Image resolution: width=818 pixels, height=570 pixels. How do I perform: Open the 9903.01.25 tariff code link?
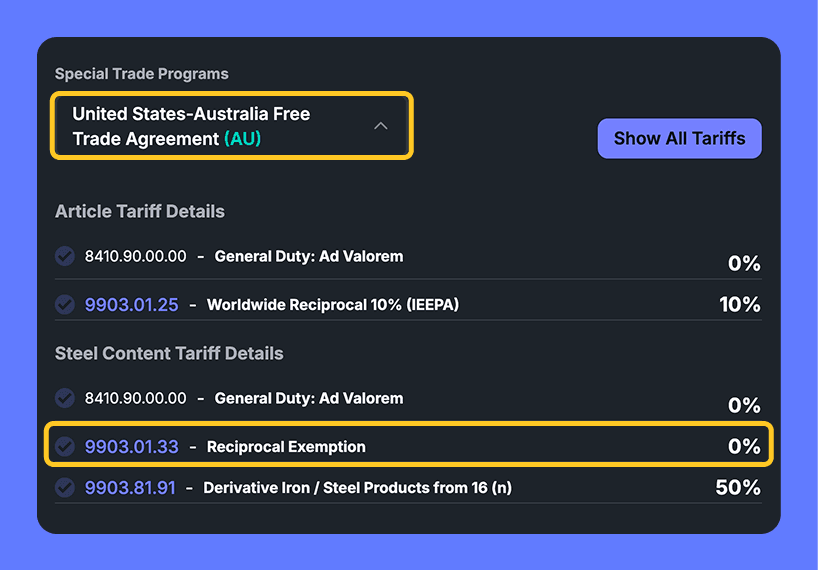pyautogui.click(x=131, y=304)
